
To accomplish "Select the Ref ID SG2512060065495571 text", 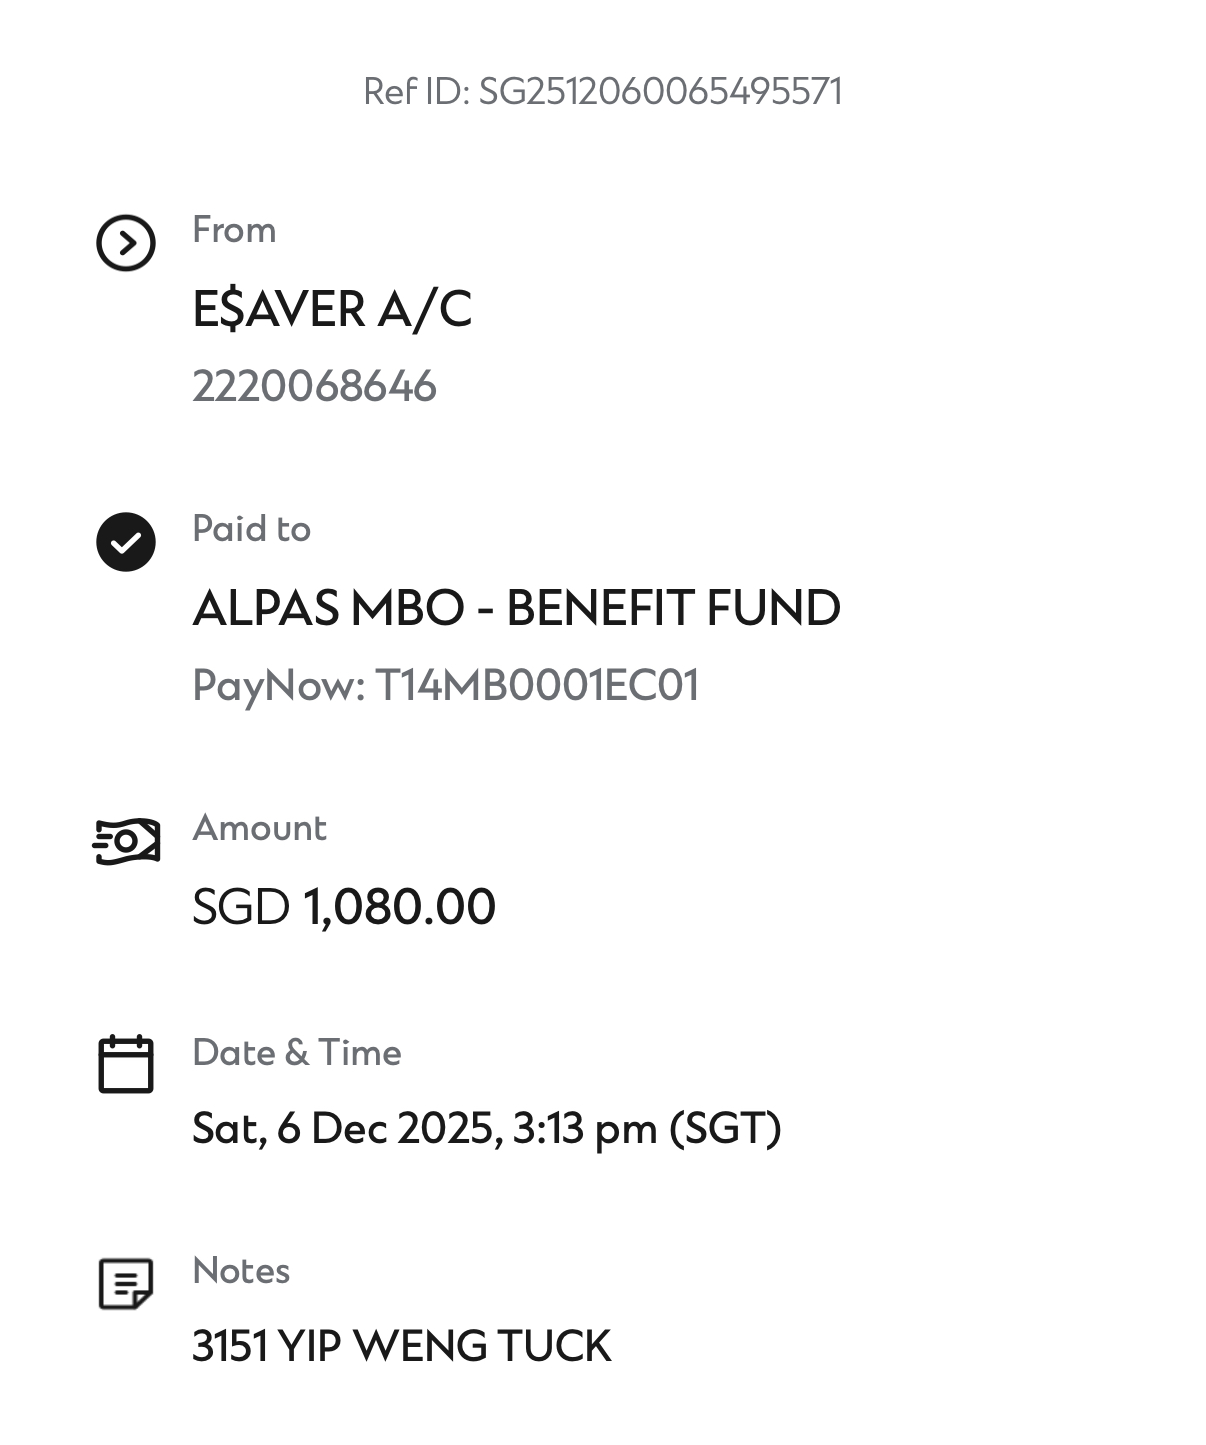I will (603, 92).
